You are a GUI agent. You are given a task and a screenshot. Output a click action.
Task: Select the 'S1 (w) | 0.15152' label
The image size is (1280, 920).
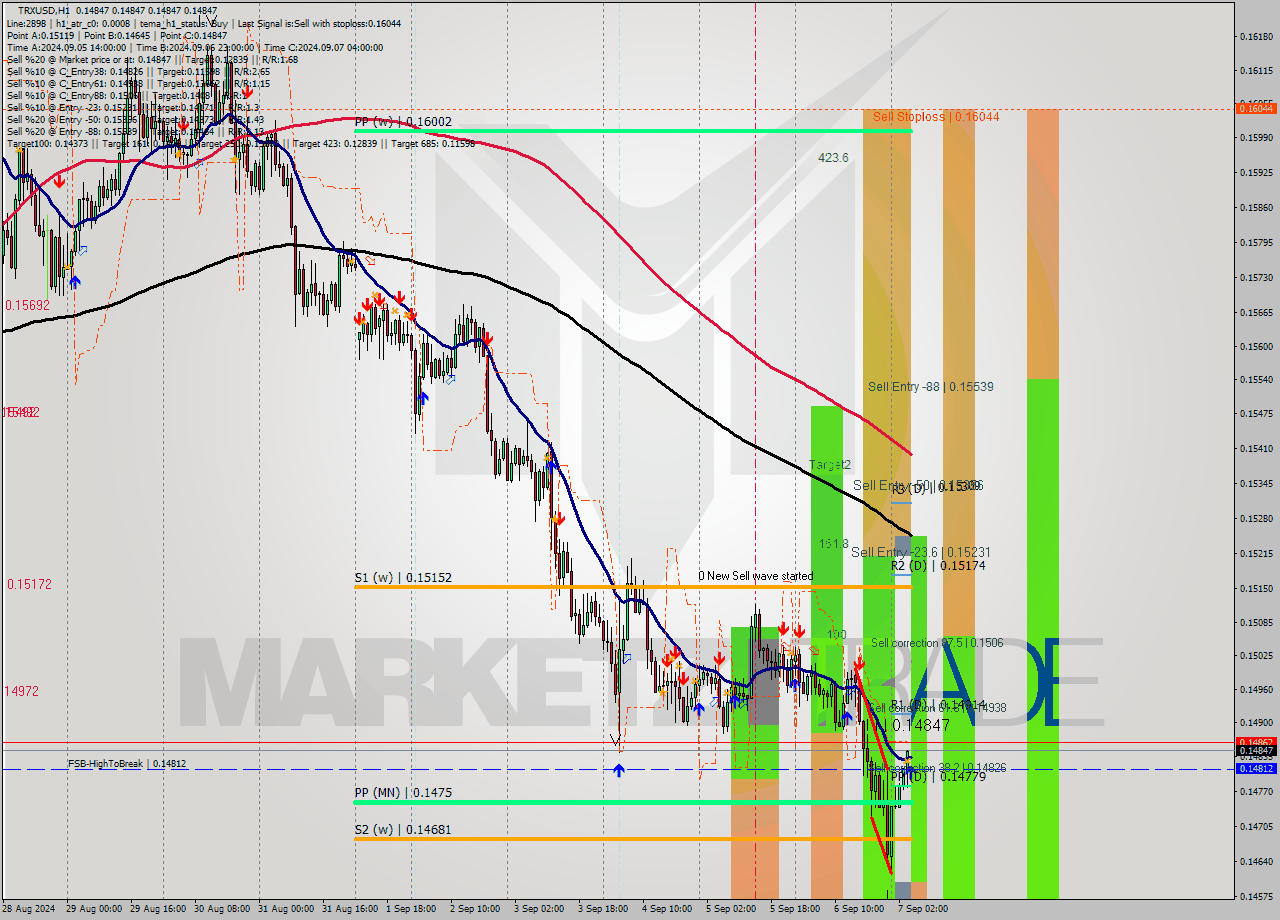[403, 578]
